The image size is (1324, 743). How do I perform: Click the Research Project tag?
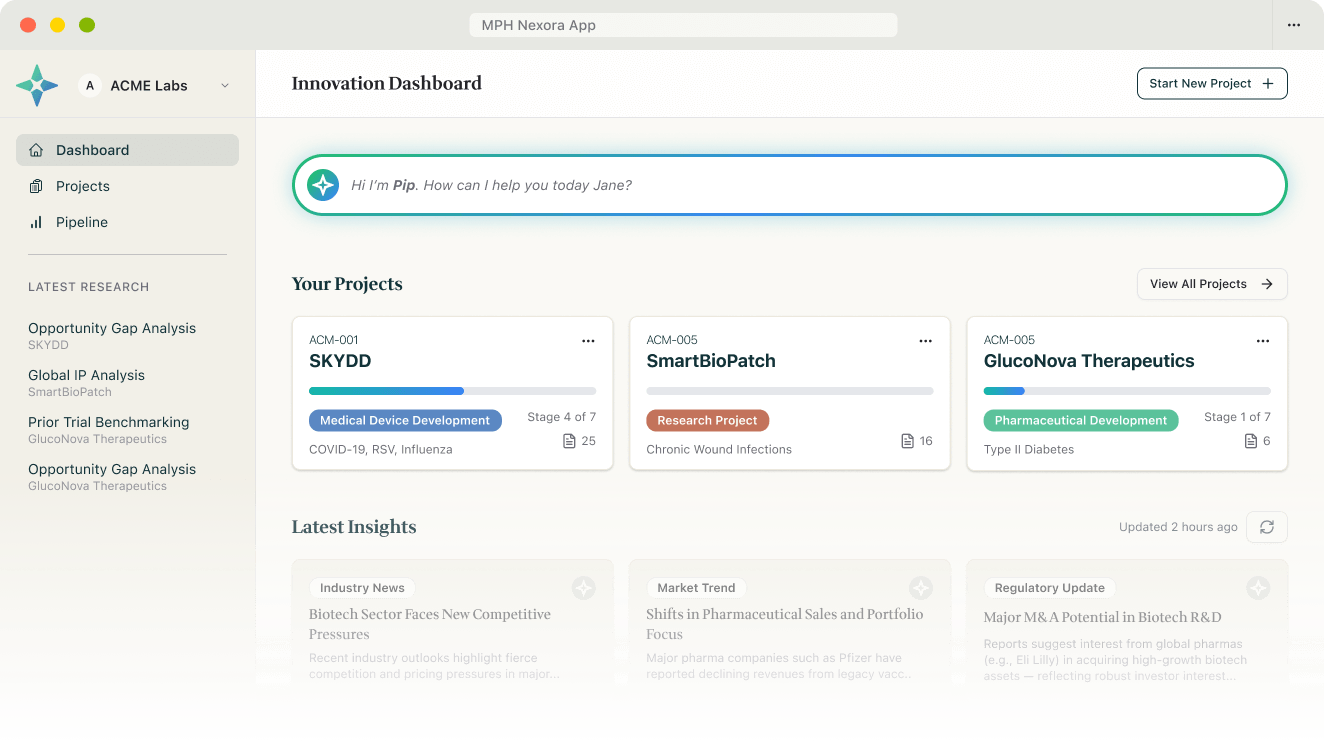707,421
